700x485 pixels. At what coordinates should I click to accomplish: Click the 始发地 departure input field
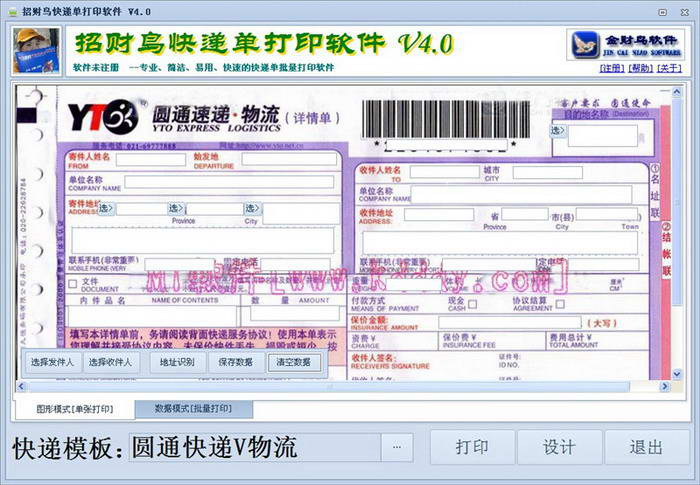click(x=289, y=159)
